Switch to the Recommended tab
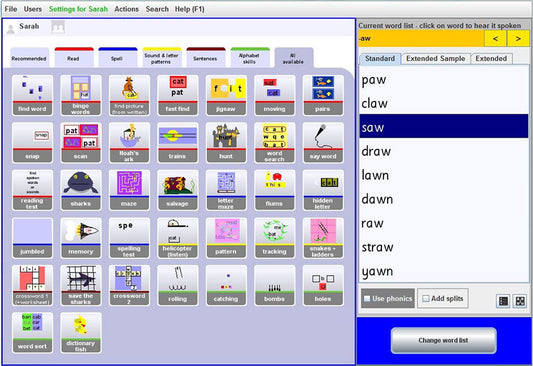The width and height of the screenshot is (533, 366). [x=29, y=58]
